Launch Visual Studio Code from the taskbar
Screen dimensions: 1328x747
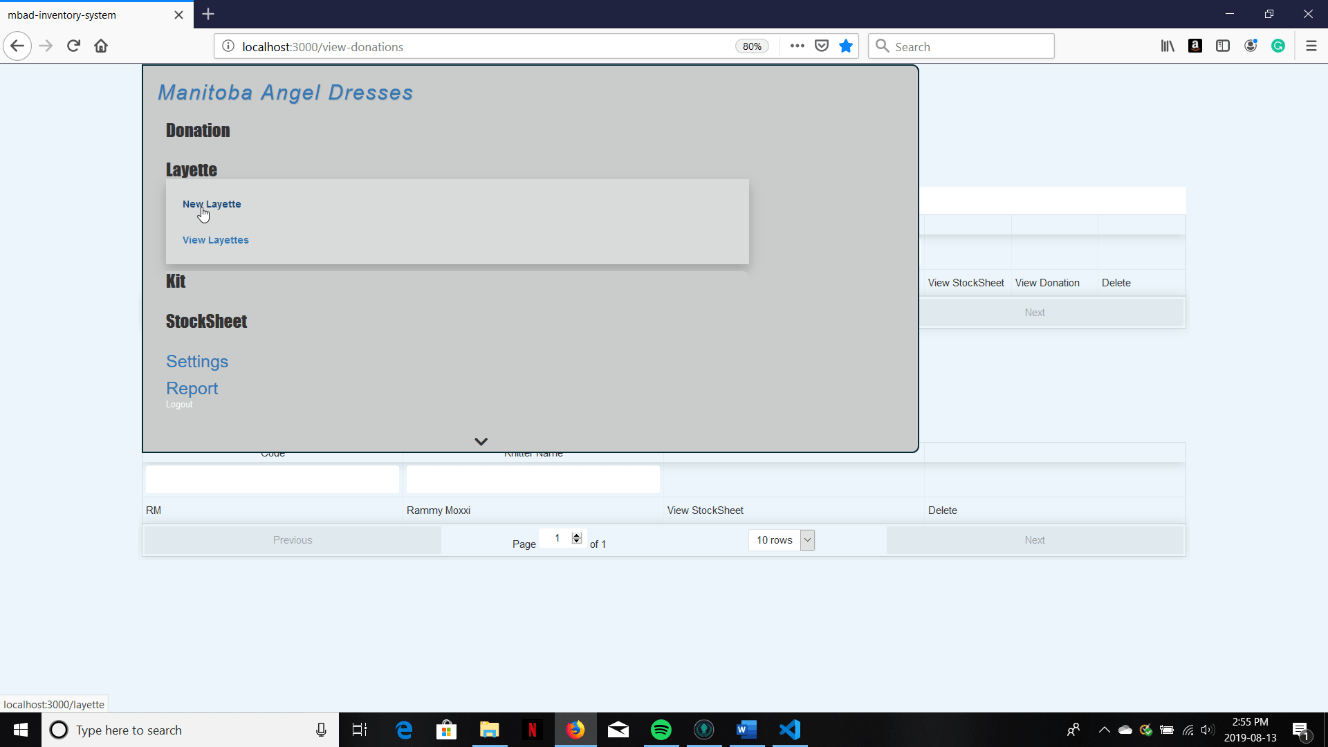point(790,730)
